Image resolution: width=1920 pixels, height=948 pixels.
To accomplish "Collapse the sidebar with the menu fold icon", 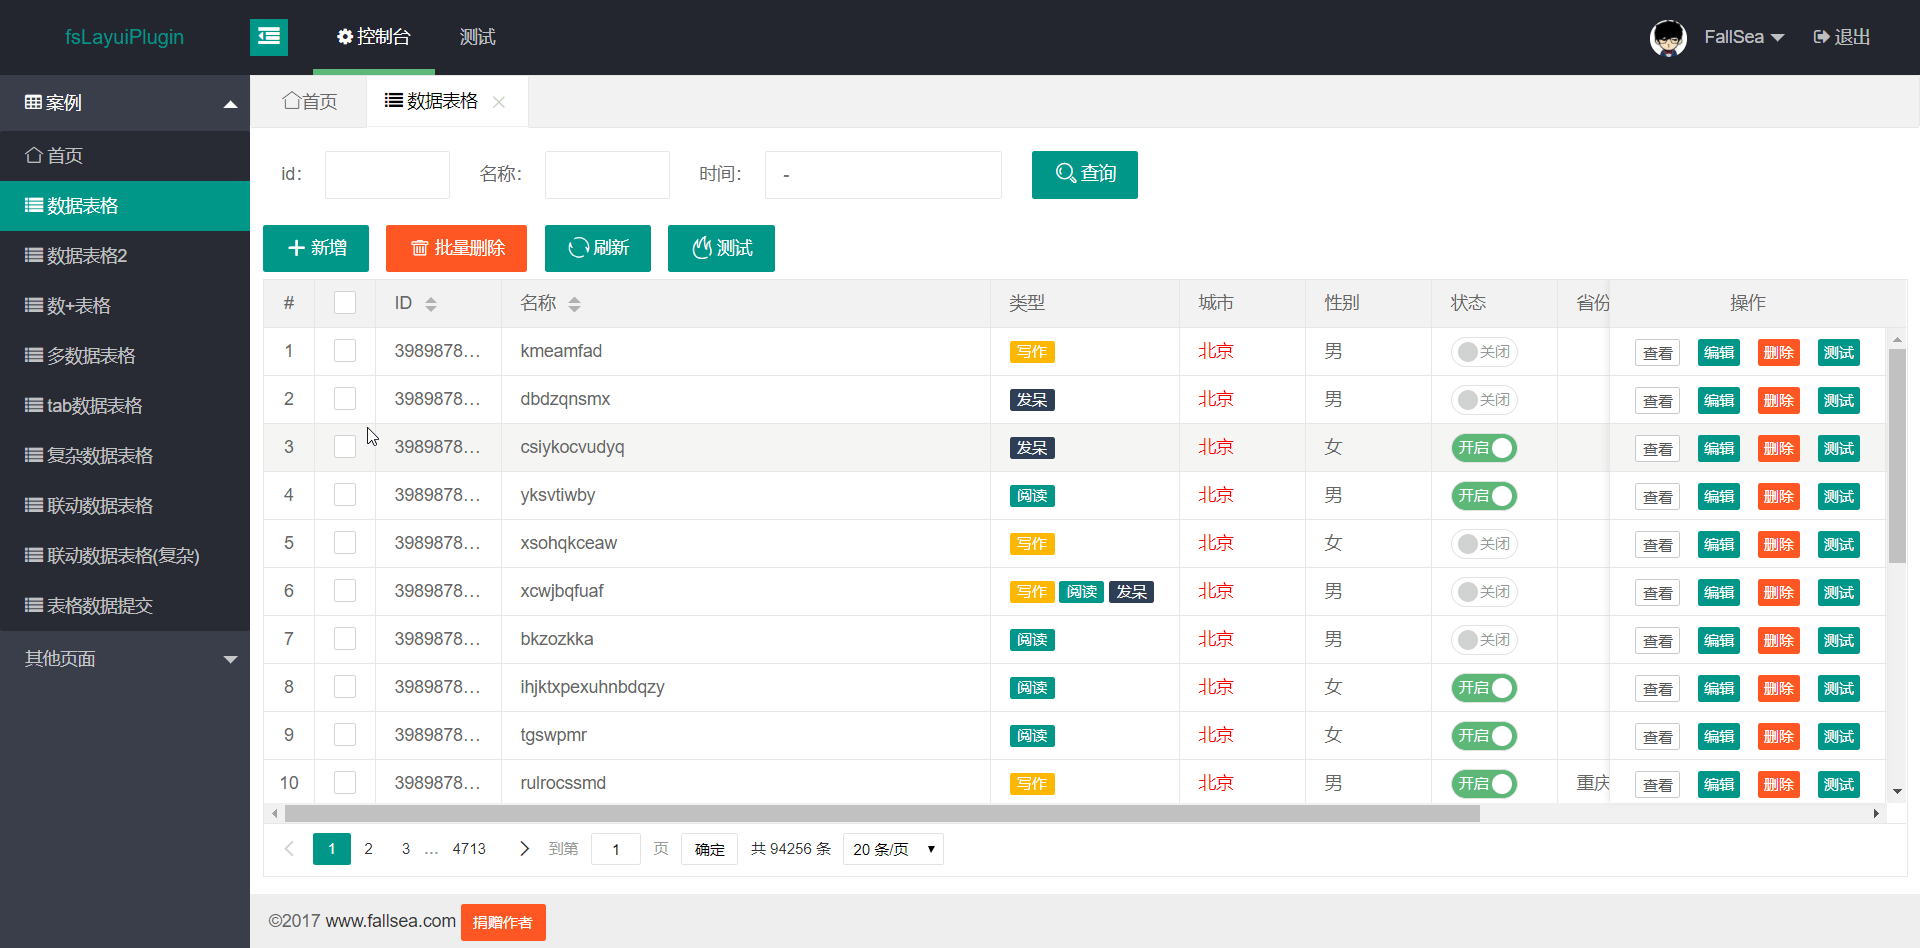I will coord(268,37).
